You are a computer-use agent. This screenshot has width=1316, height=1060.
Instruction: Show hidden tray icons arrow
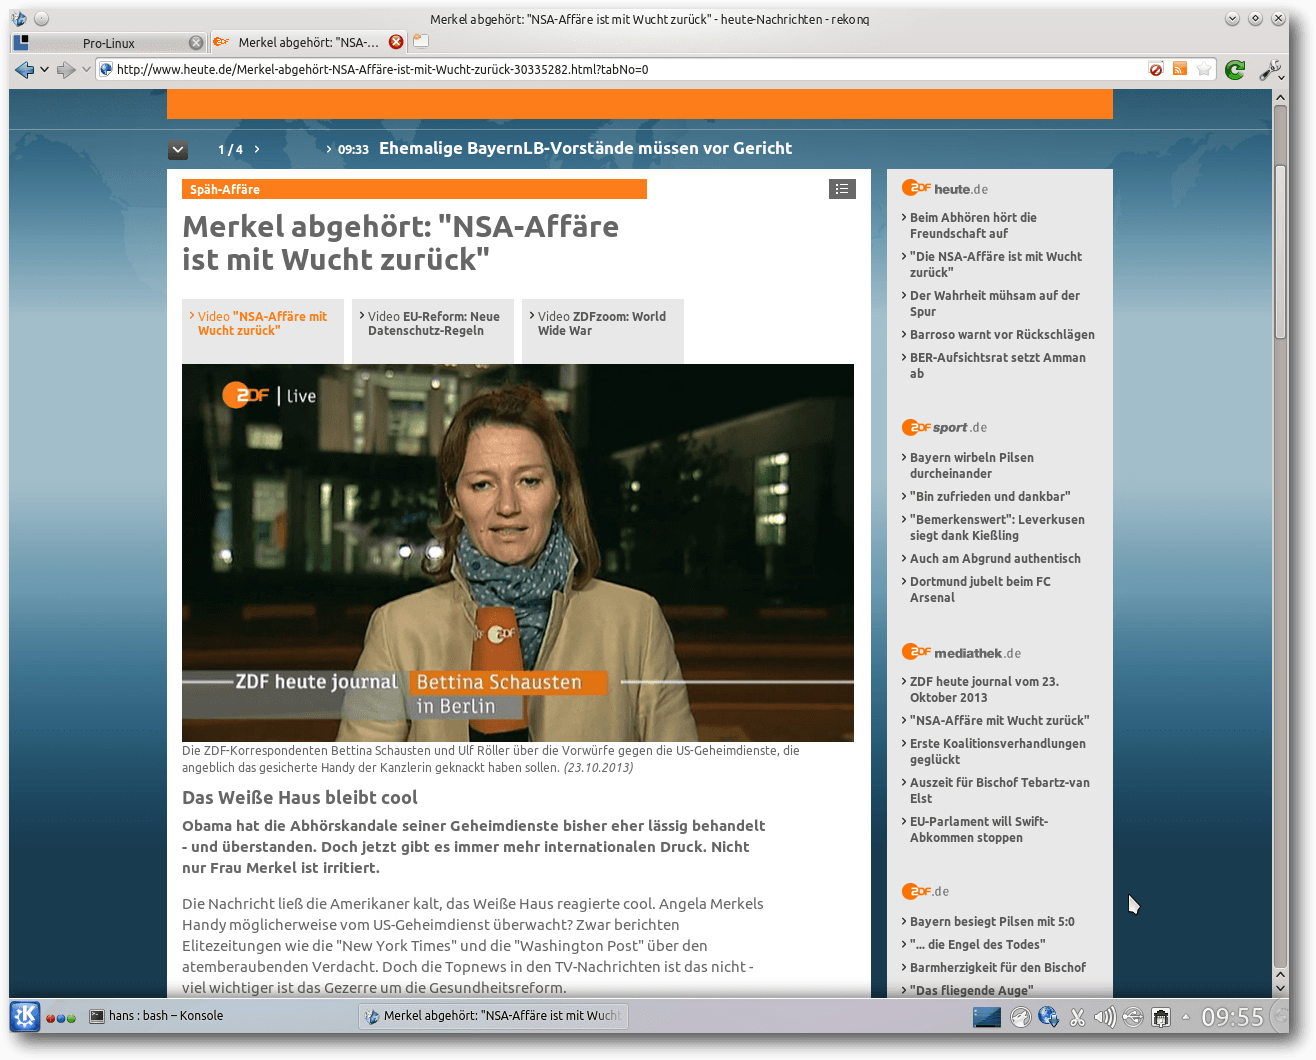click(x=1186, y=1017)
